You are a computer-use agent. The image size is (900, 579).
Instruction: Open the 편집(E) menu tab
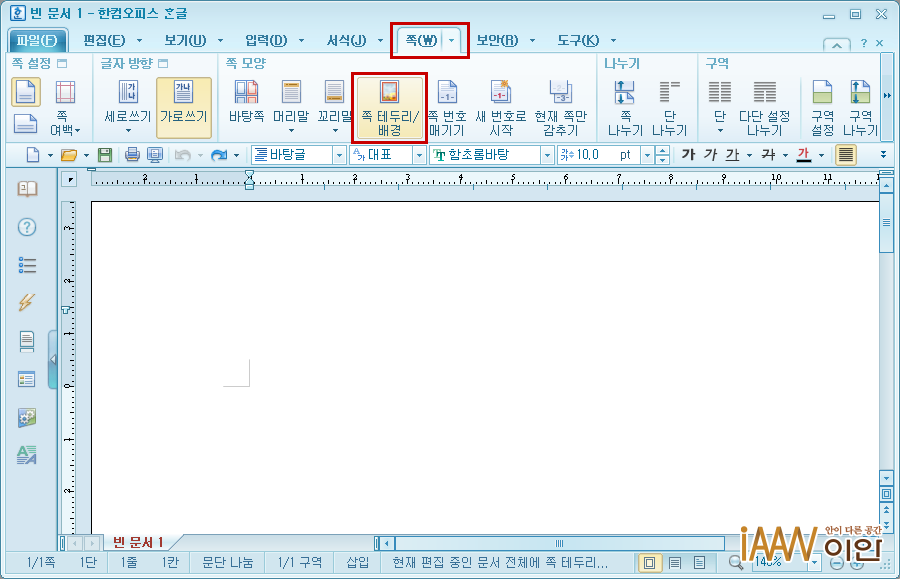point(104,40)
